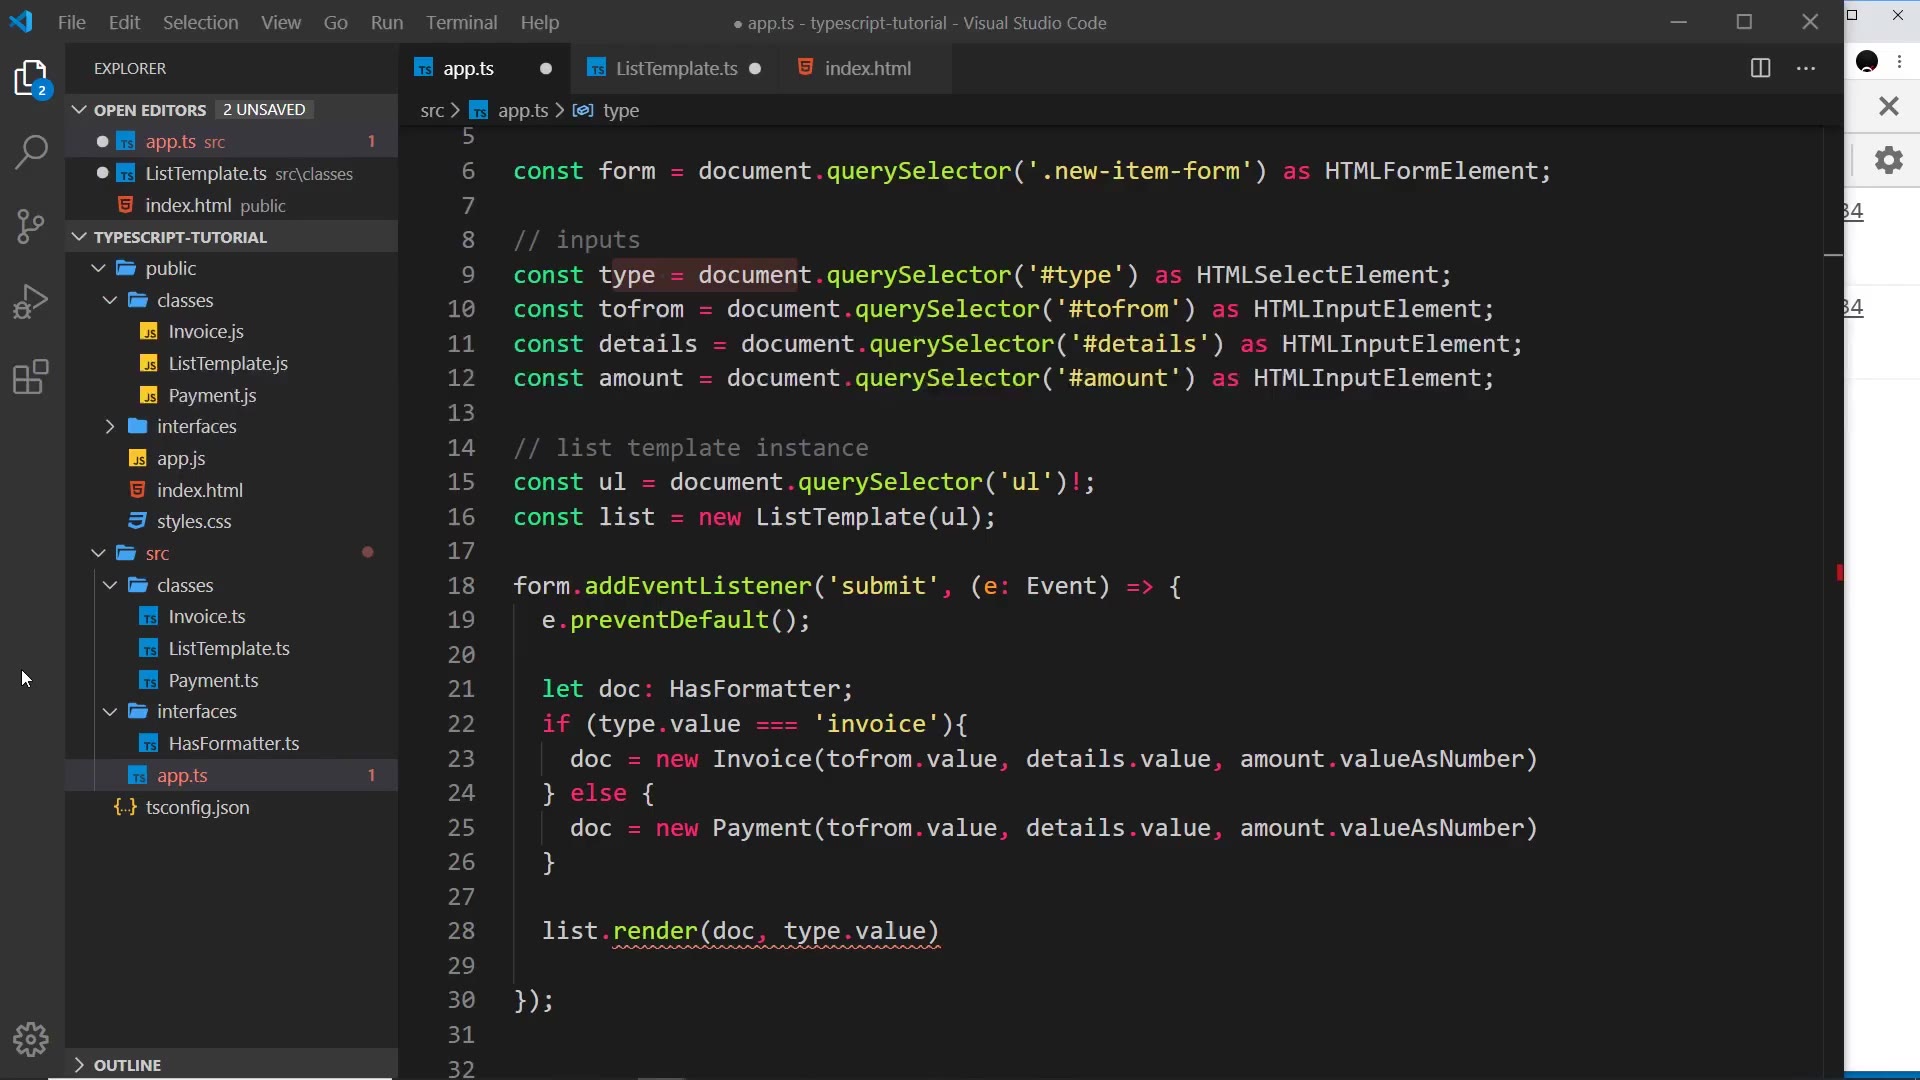Viewport: 1920px width, 1080px height.
Task: Click the VS Code logo icon
Action: coord(21,22)
